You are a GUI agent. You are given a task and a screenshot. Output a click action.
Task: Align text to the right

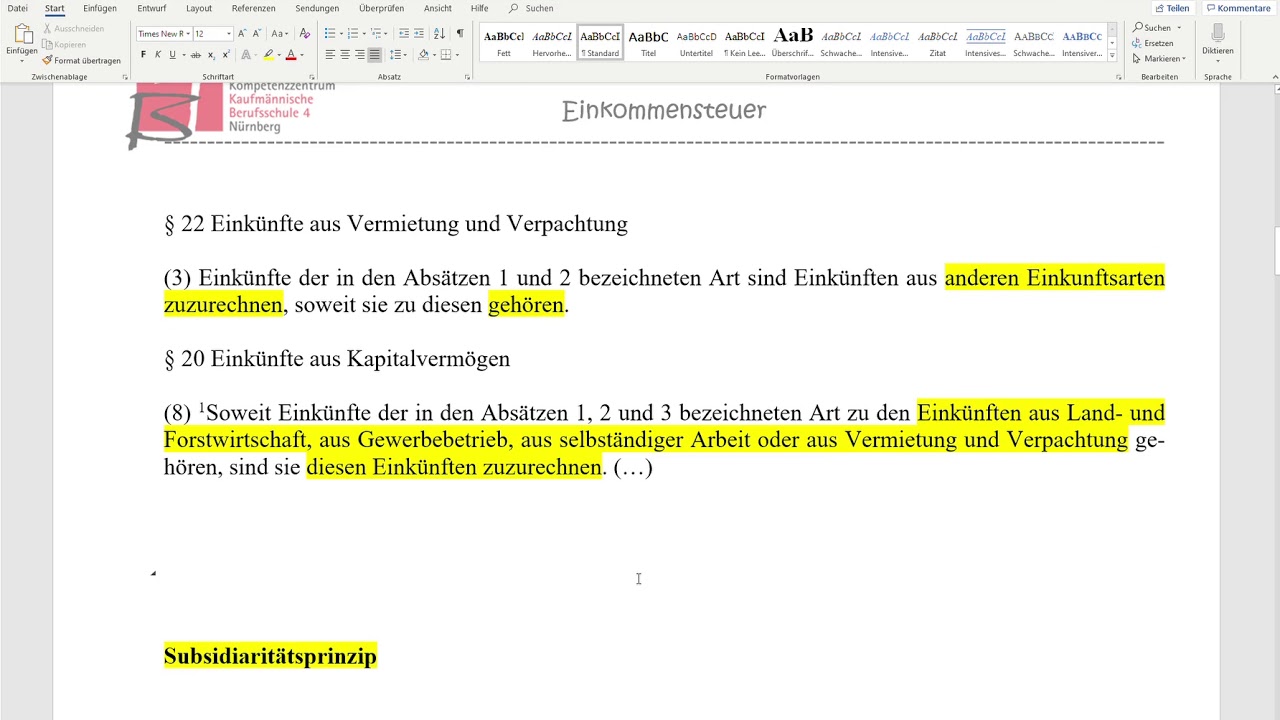coord(360,55)
